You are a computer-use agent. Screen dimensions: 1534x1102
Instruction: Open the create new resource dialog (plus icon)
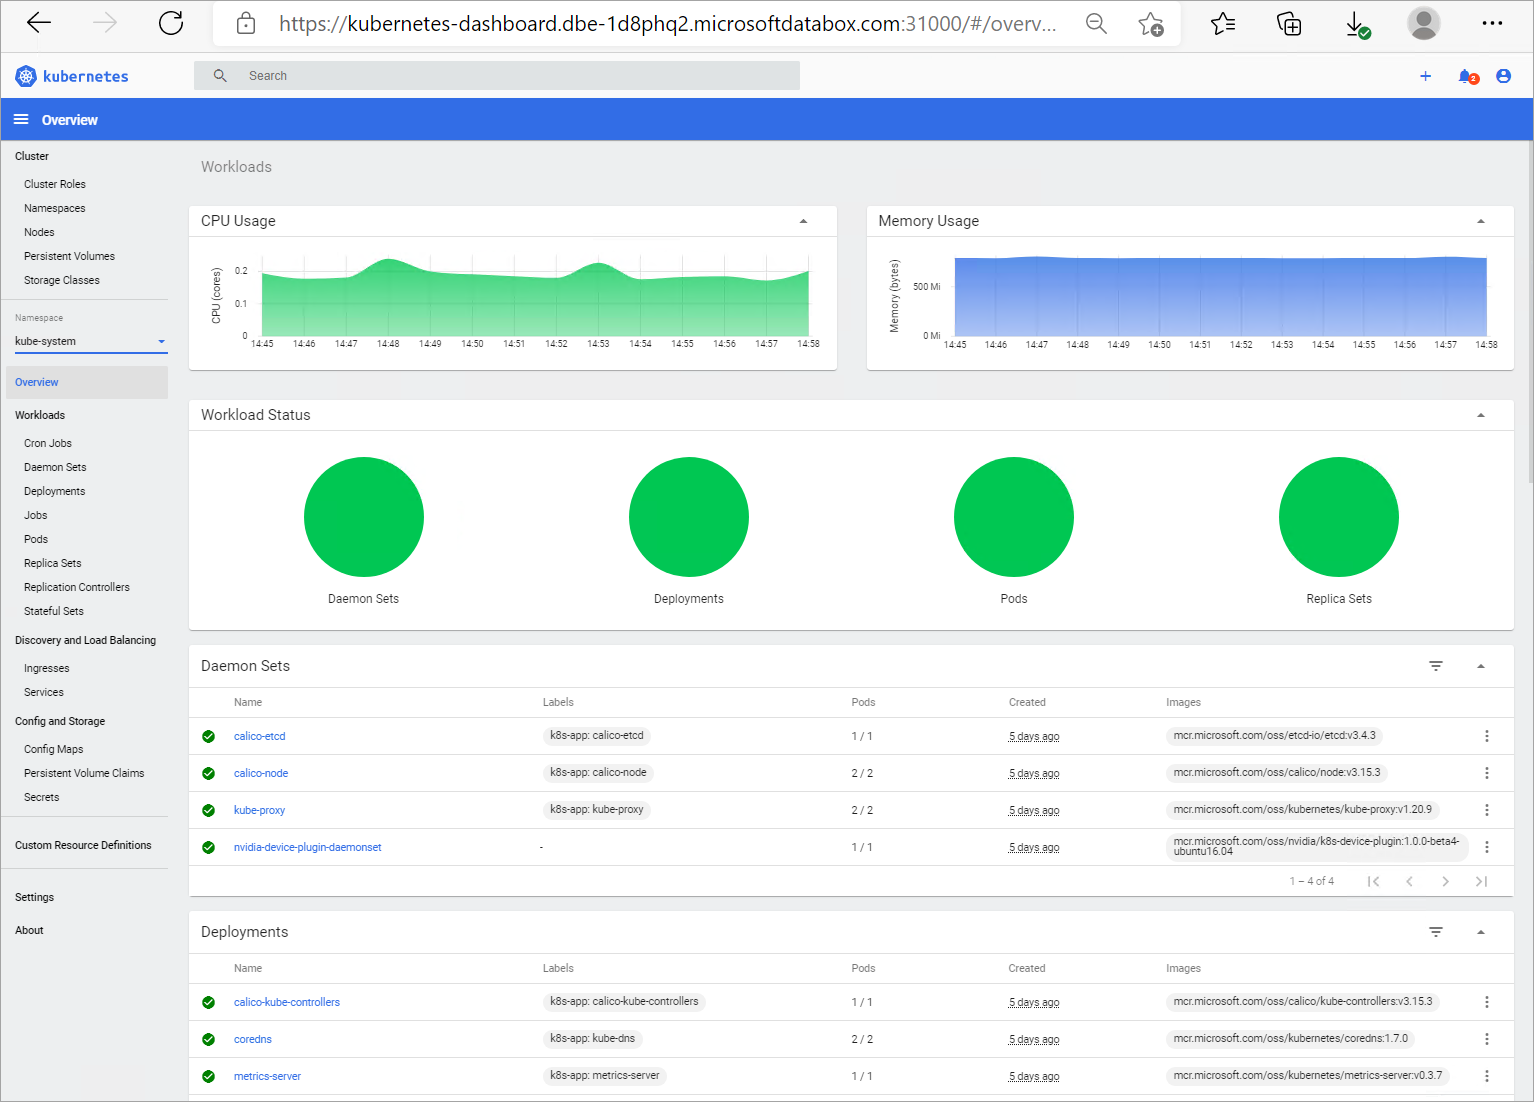tap(1425, 75)
